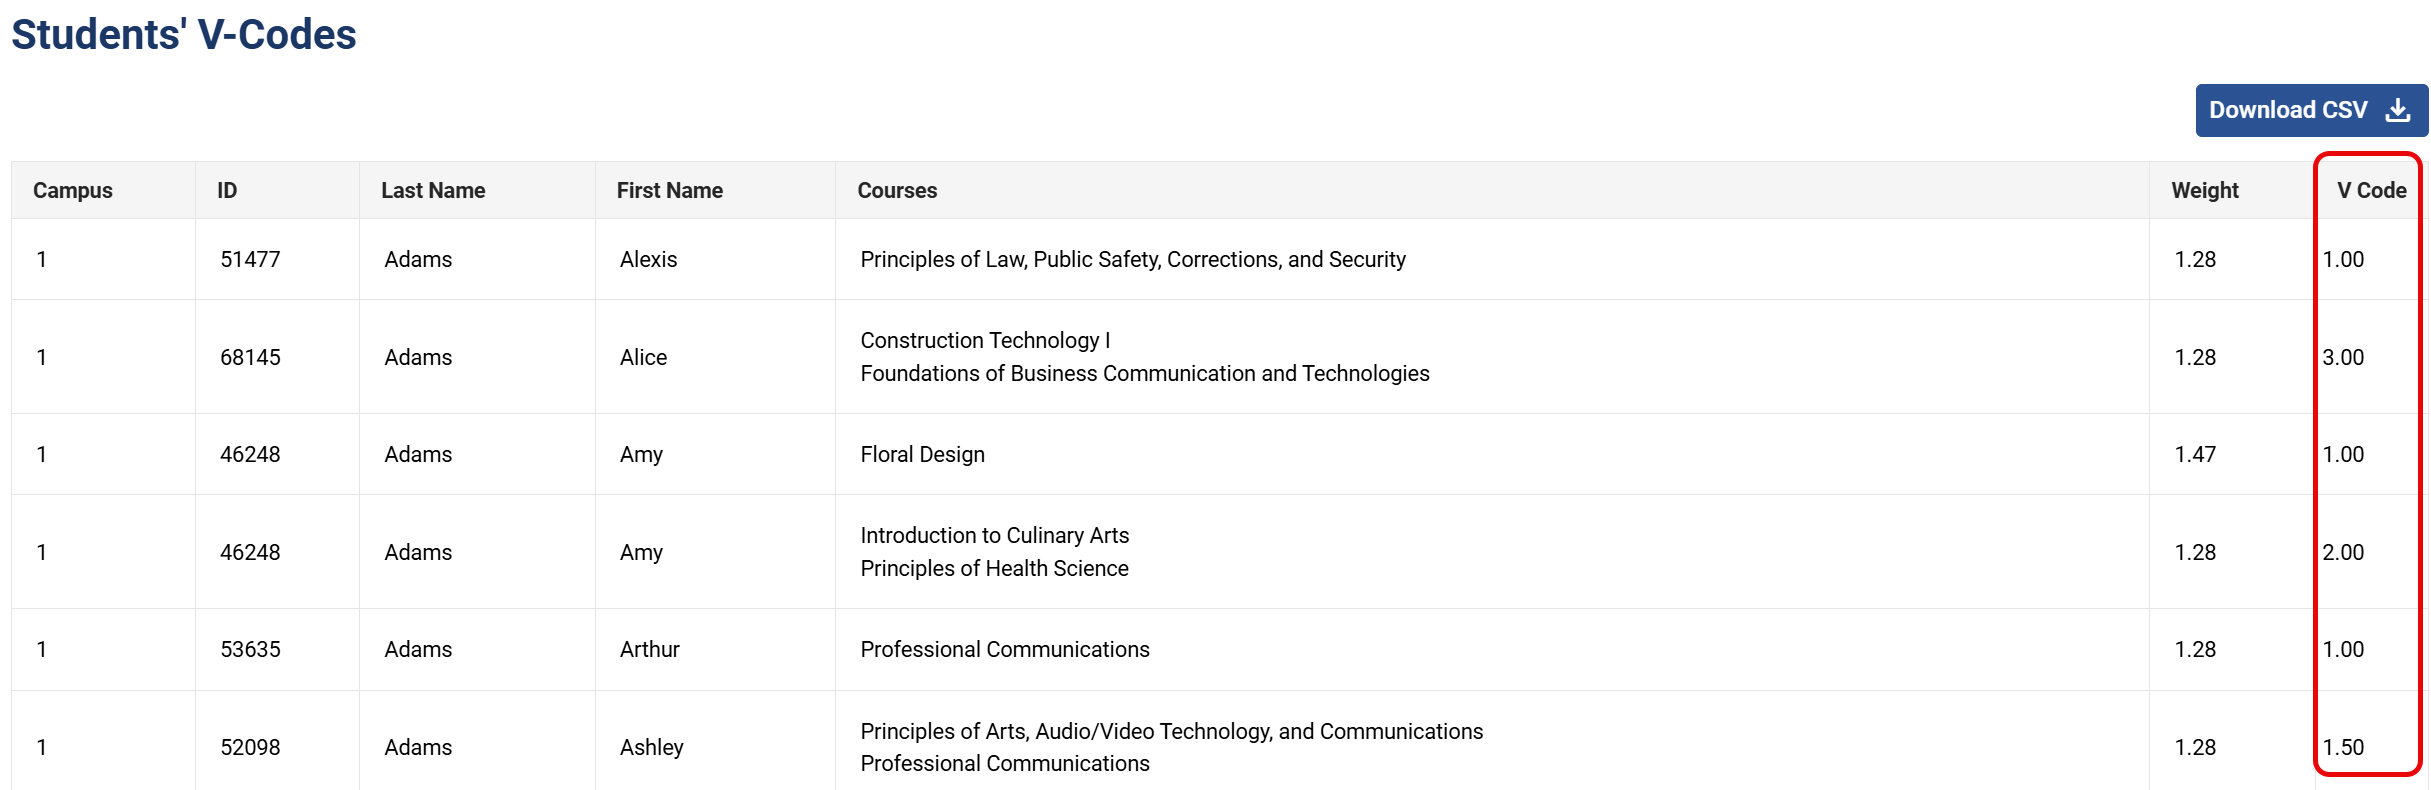2431x790 pixels.
Task: Select the Courses column header
Action: coord(897,190)
